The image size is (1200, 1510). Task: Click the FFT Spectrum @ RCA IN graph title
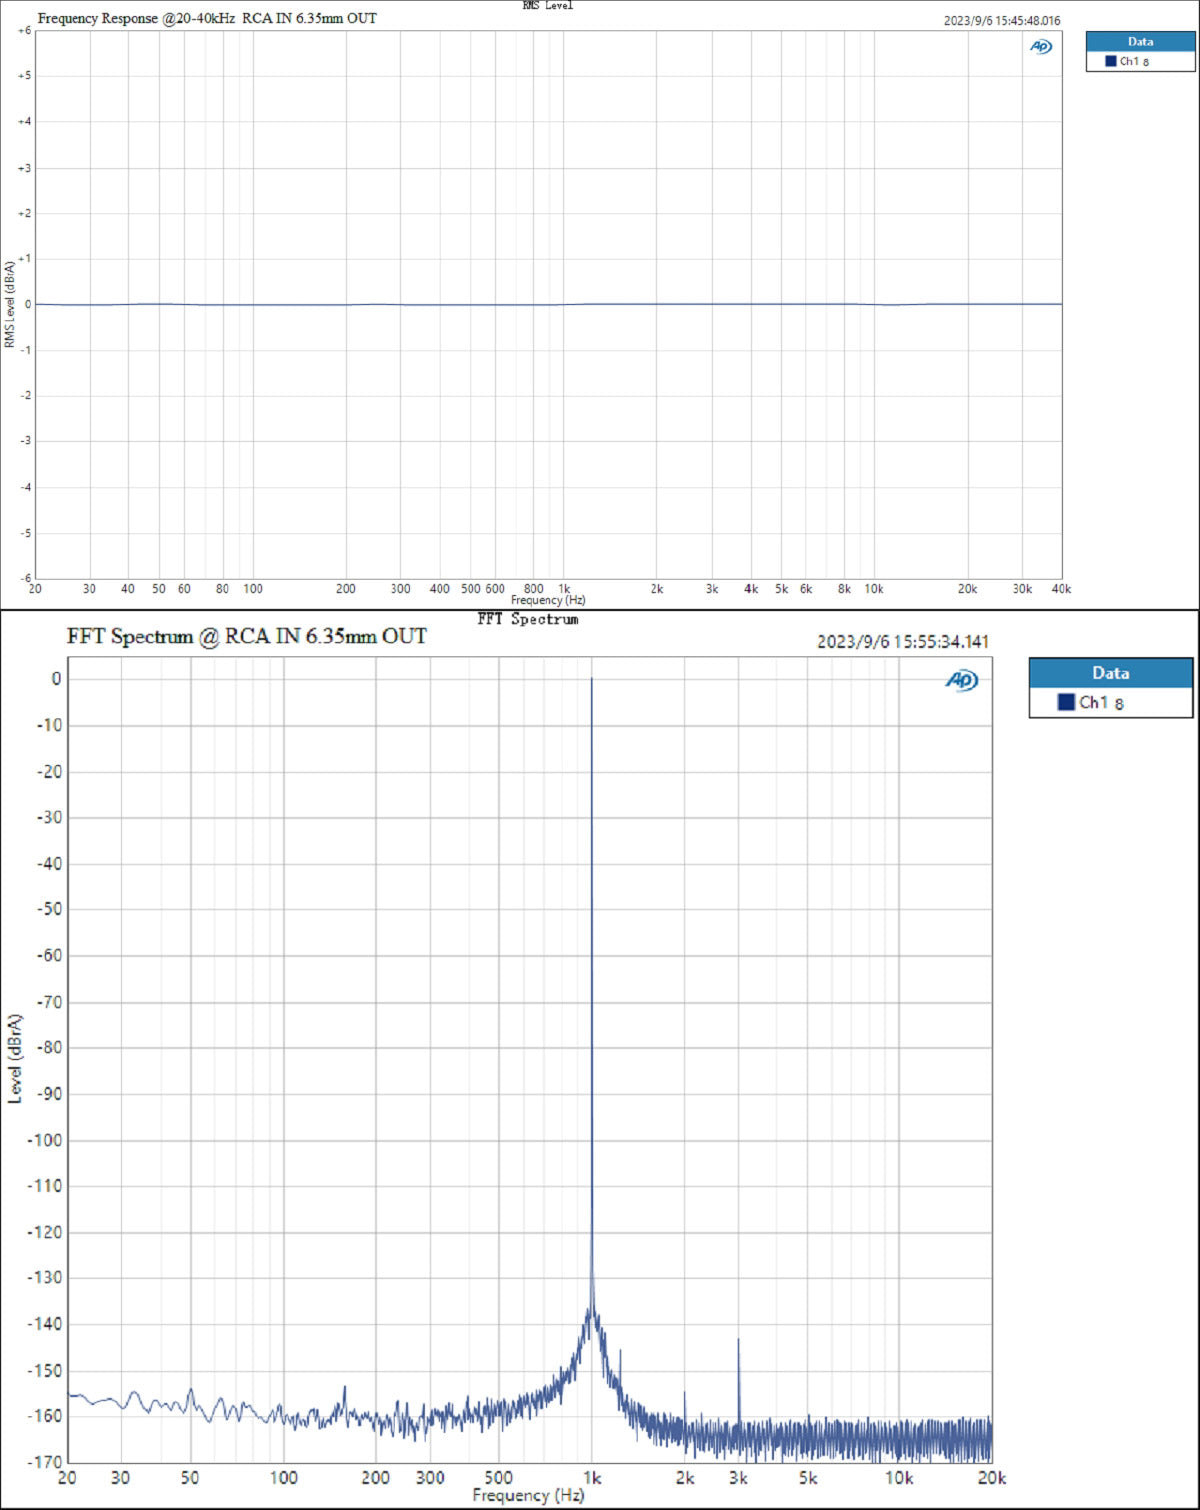point(246,636)
